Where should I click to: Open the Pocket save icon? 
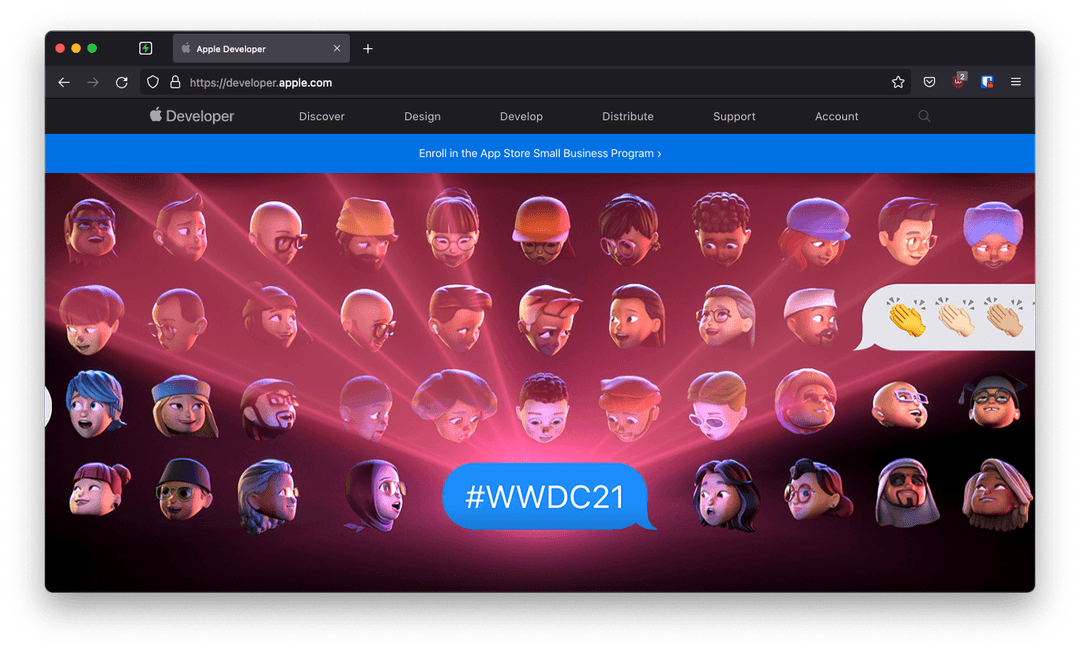click(929, 83)
